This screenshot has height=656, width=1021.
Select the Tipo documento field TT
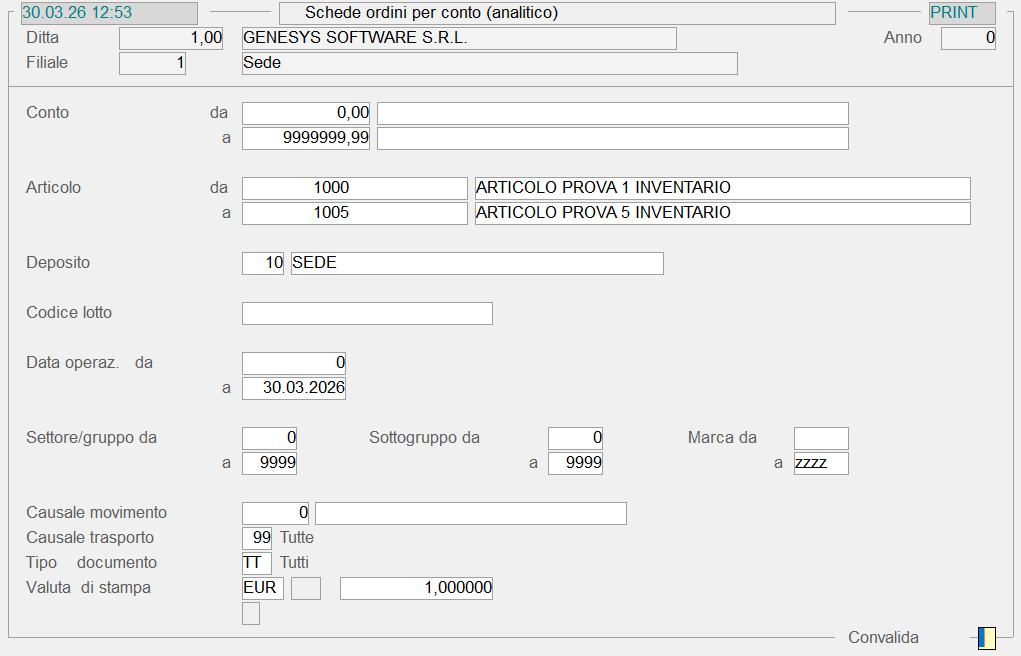257,563
